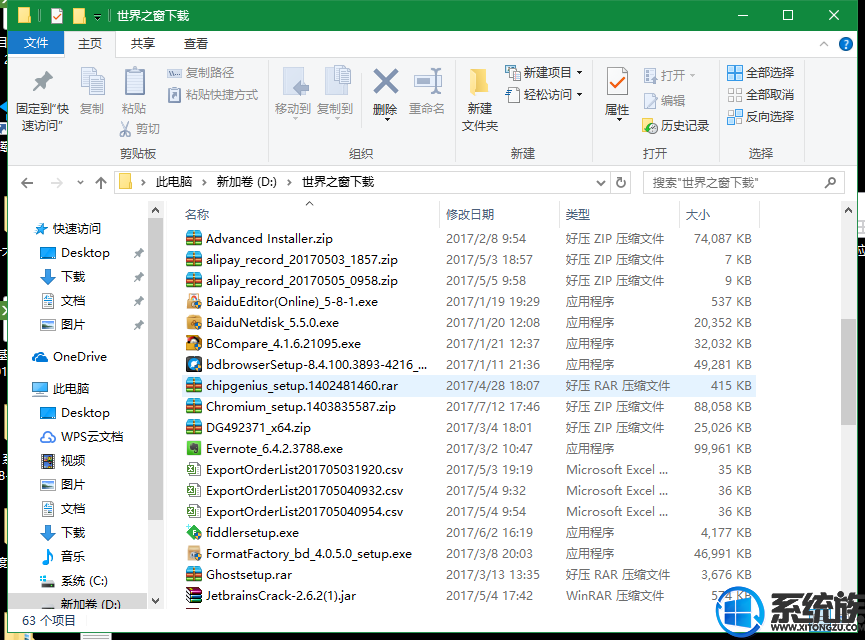Open the 文件 File tab

36,43
